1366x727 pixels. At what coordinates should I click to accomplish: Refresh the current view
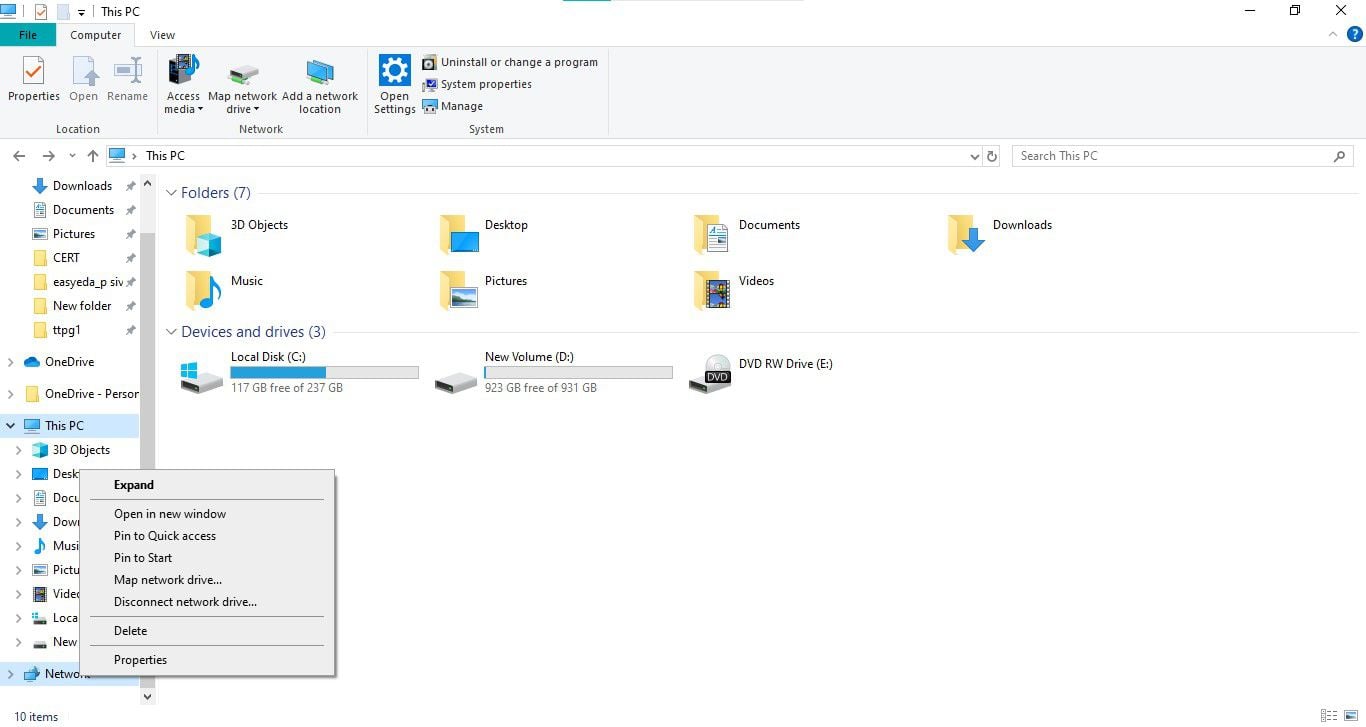[x=991, y=155]
